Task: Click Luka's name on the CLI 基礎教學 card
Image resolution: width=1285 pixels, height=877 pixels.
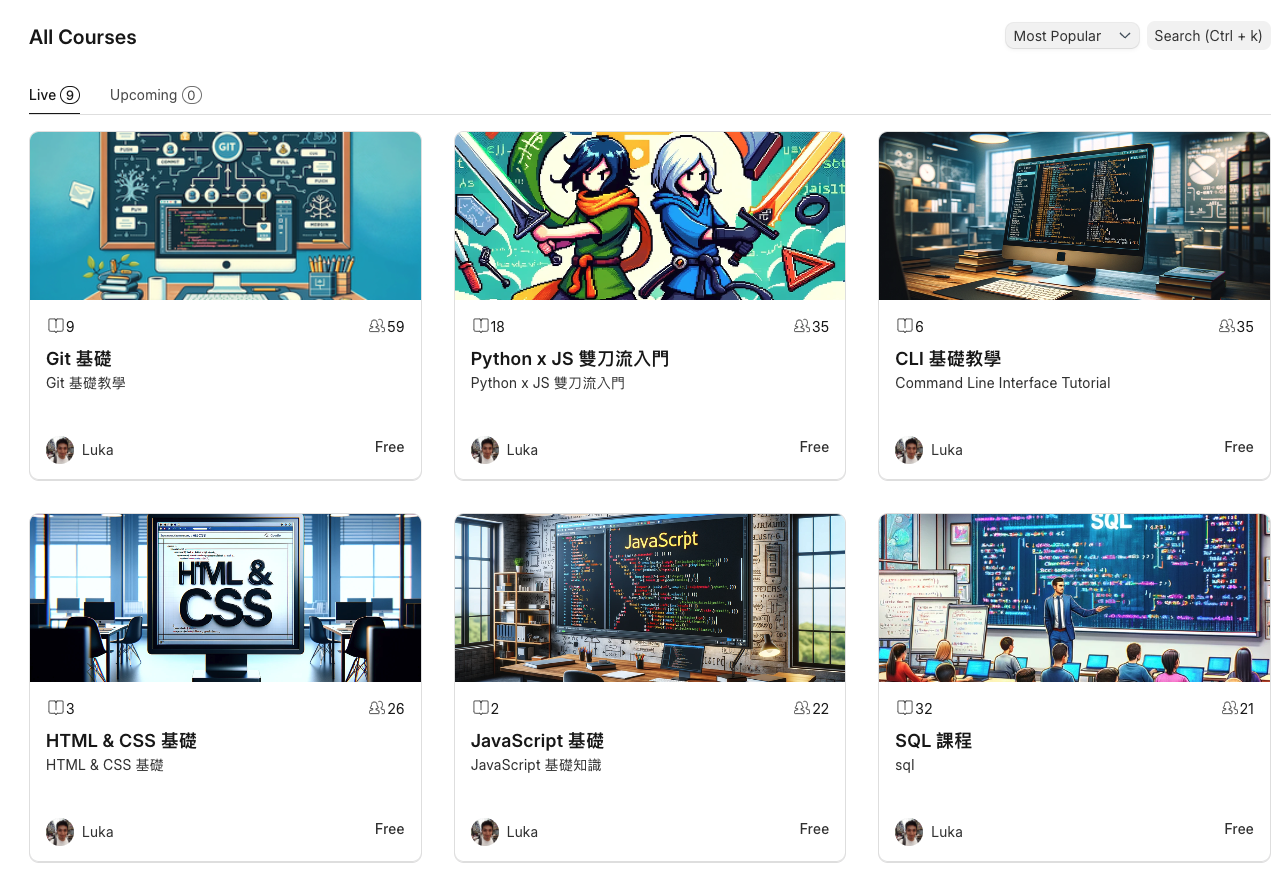Action: click(x=947, y=450)
